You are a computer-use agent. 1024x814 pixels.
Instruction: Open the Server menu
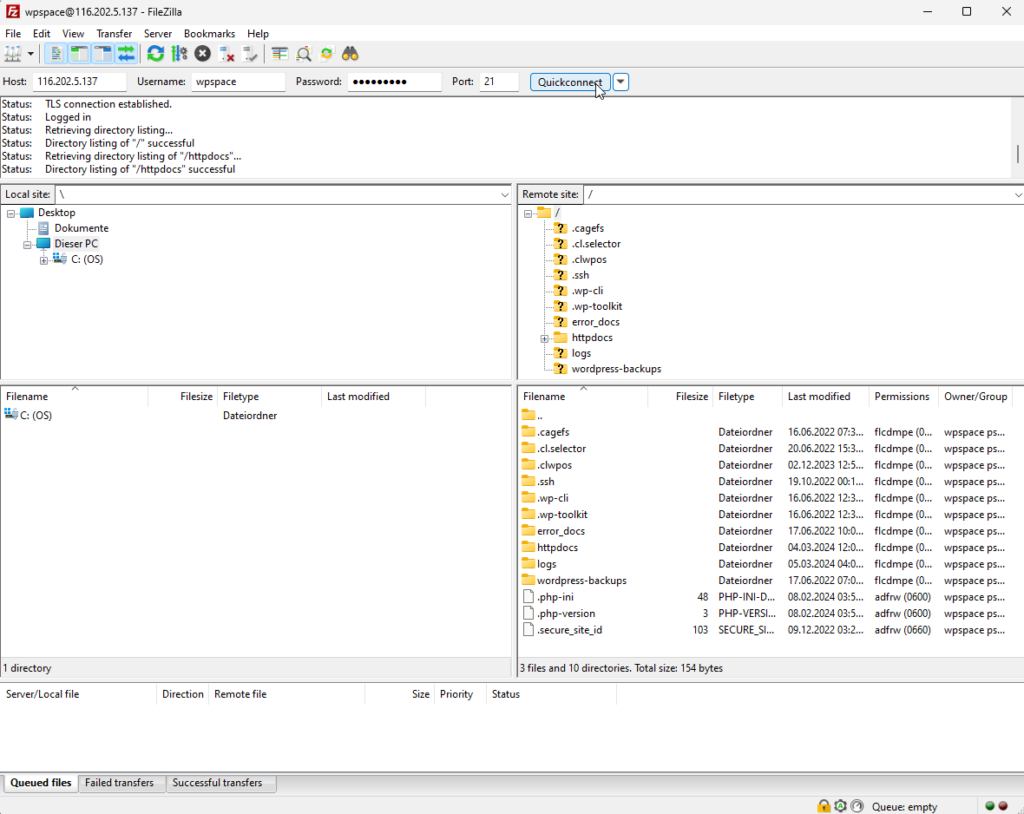(x=158, y=33)
